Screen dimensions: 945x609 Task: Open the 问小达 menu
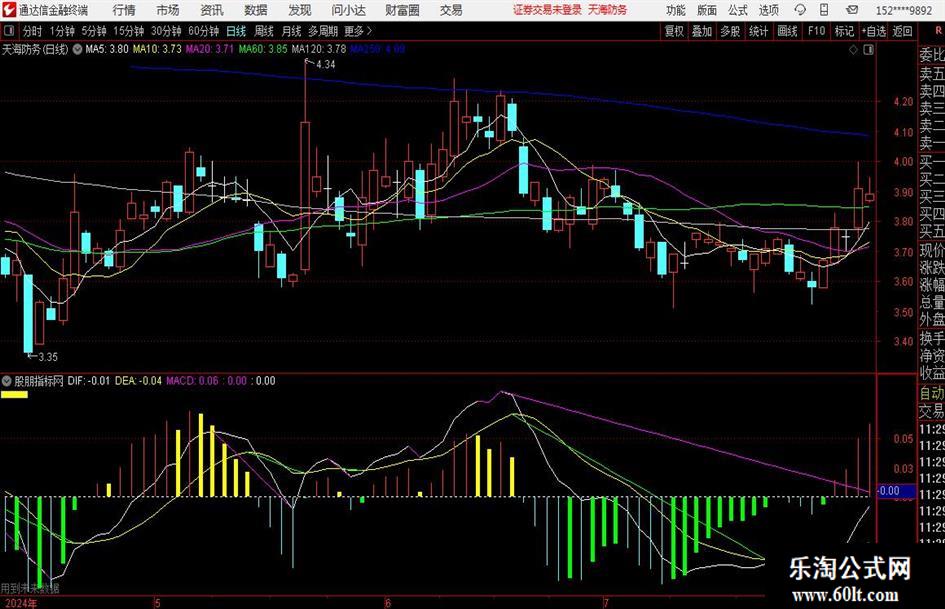(348, 10)
